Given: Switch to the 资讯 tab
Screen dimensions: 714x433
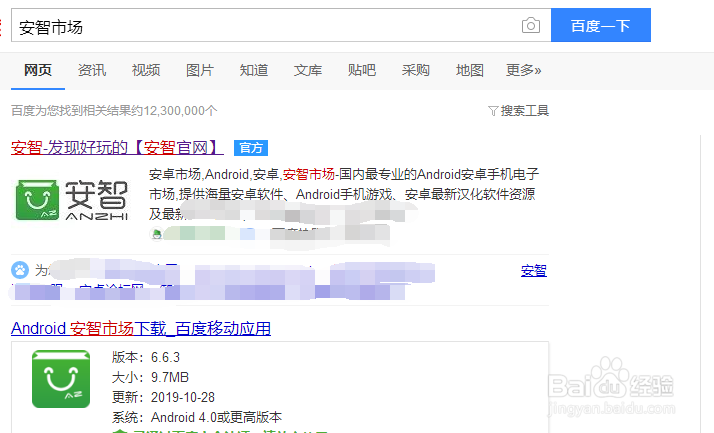Looking at the screenshot, I should (x=92, y=70).
